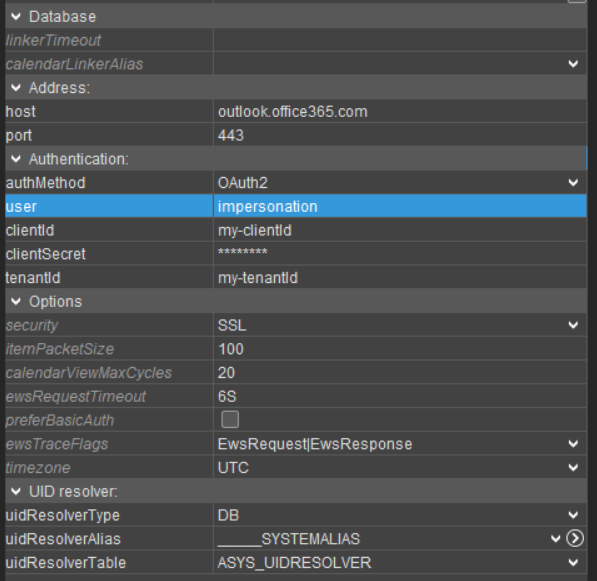Edit host value outlook.office365.com
The image size is (597, 581).
(x=400, y=112)
